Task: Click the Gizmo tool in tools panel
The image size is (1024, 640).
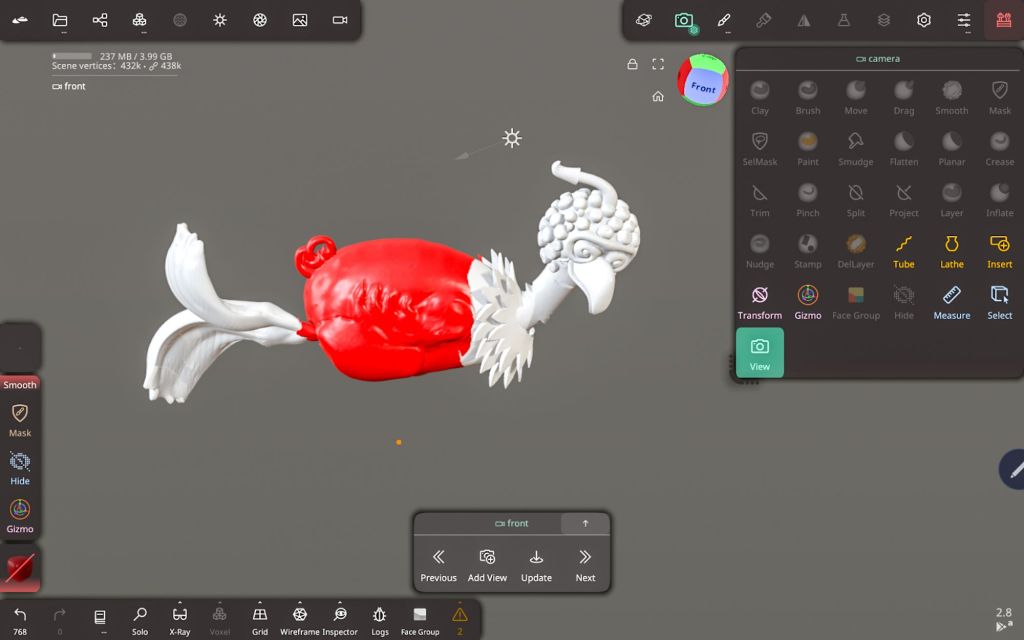Action: [x=807, y=301]
